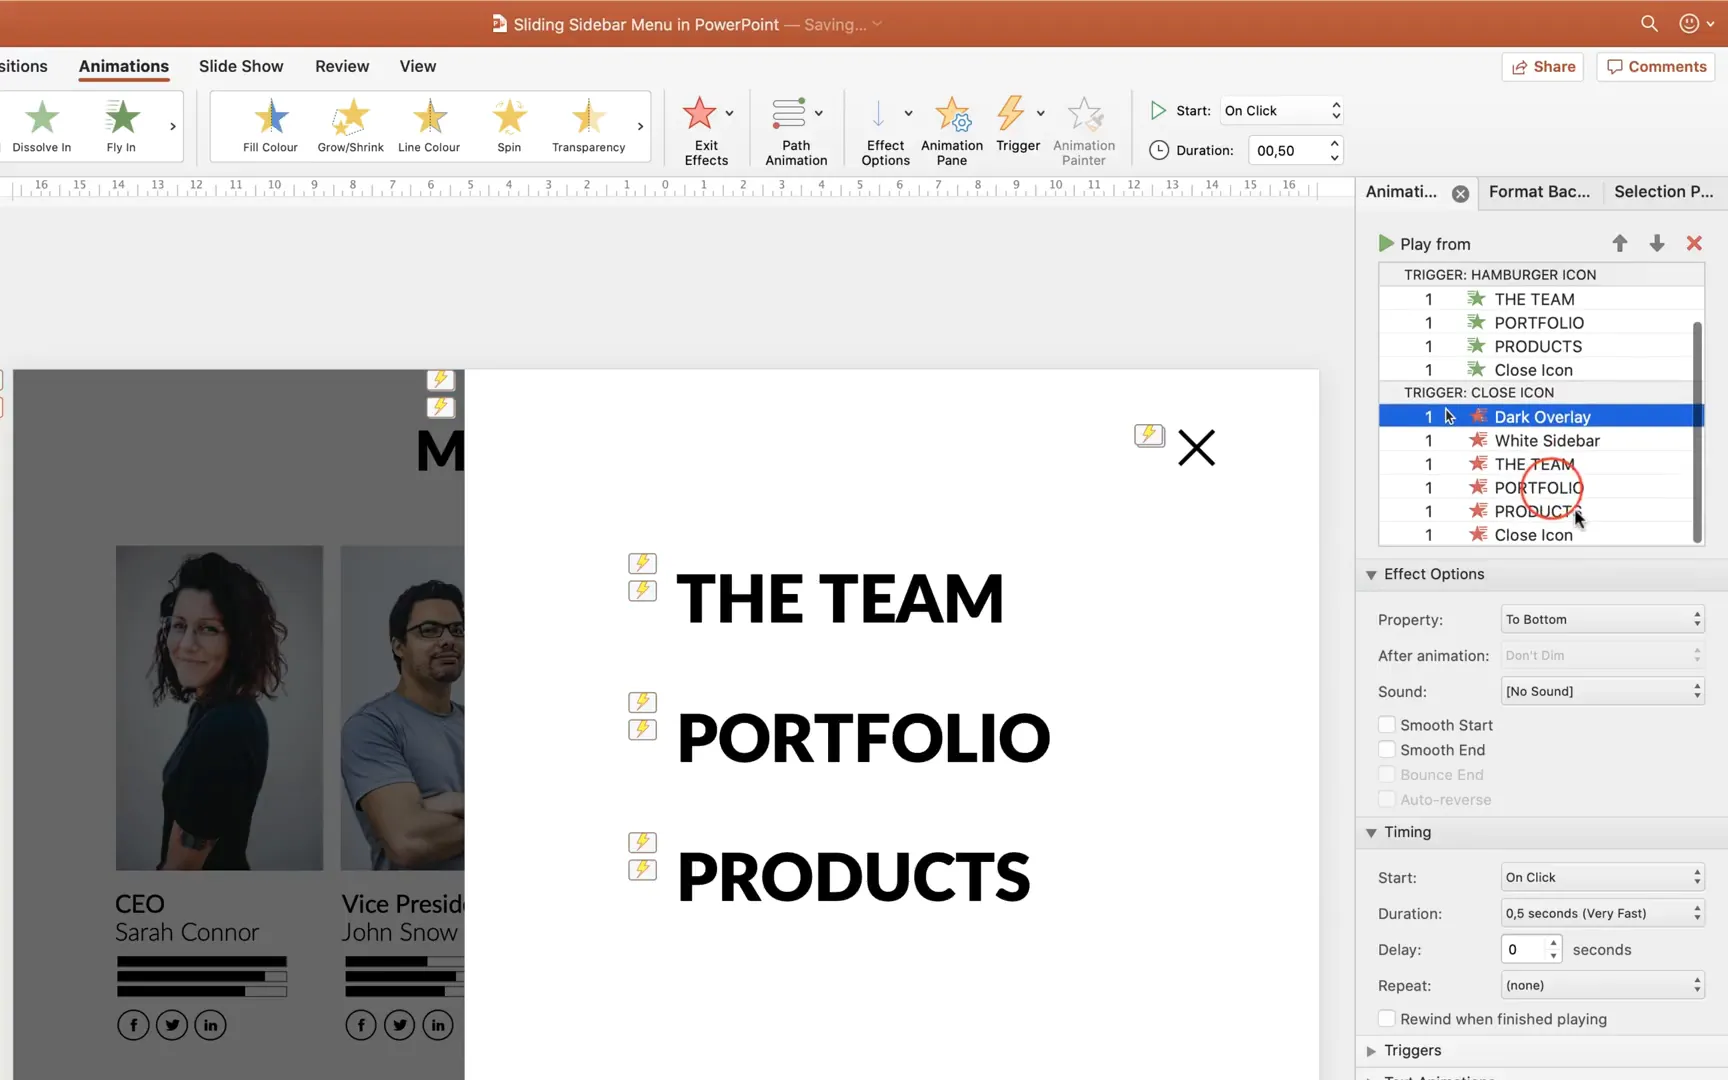Image resolution: width=1728 pixels, height=1080 pixels.
Task: Open the Animations ribbon tab
Action: tap(124, 66)
